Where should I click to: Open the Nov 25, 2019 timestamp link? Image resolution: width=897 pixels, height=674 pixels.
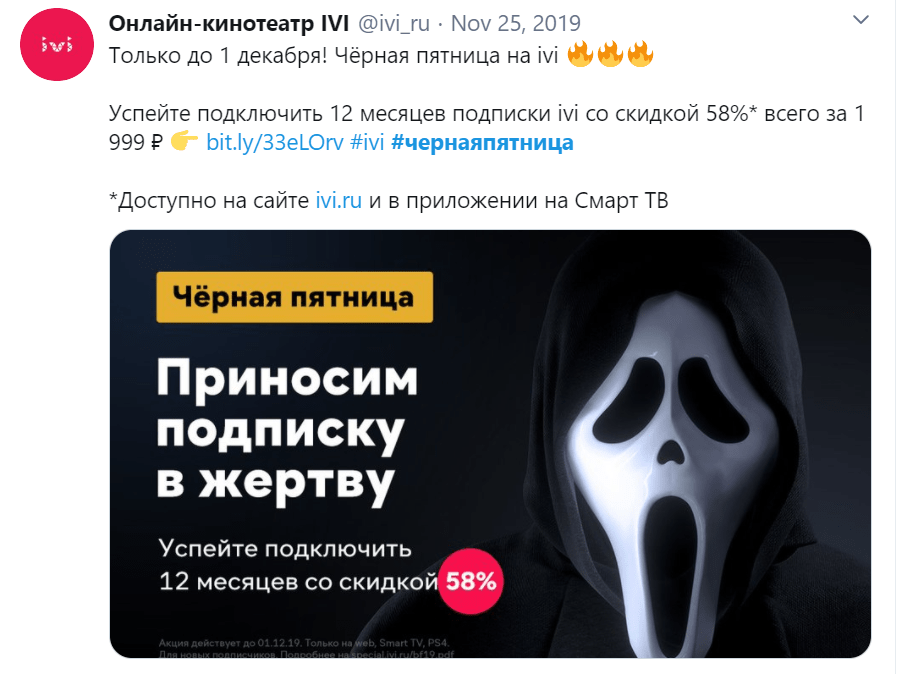[x=515, y=23]
